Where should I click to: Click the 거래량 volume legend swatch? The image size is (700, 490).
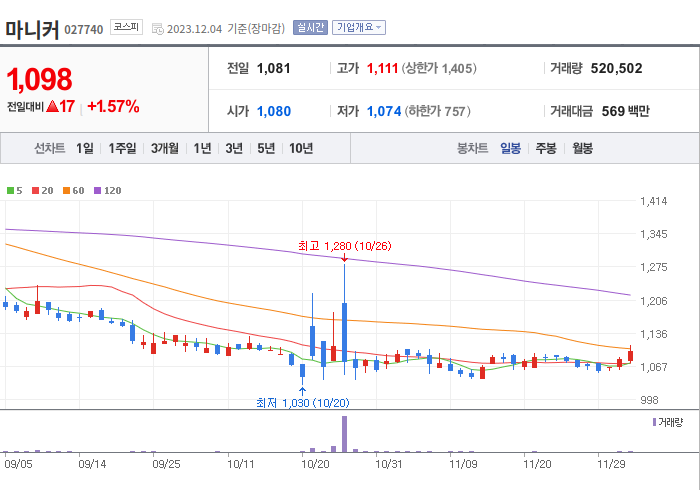pyautogui.click(x=654, y=422)
